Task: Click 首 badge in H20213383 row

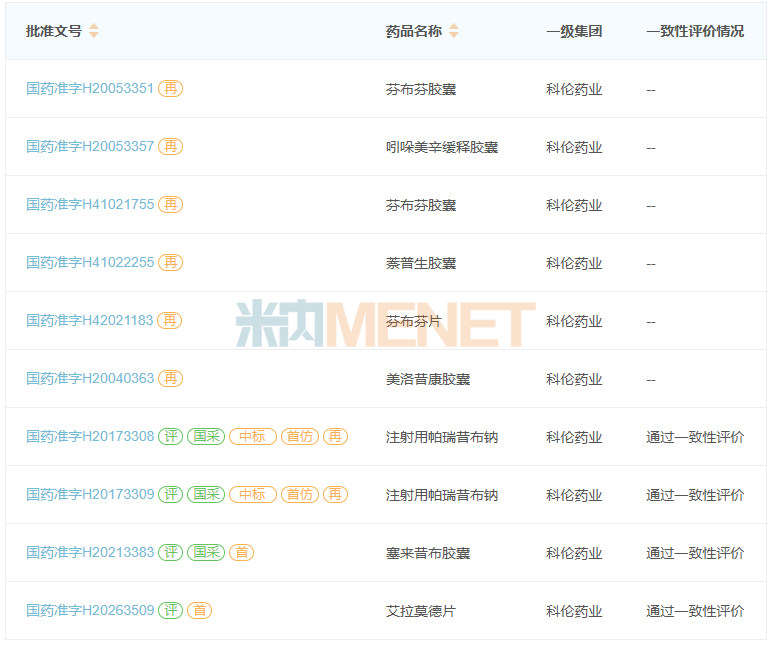Action: coord(242,552)
